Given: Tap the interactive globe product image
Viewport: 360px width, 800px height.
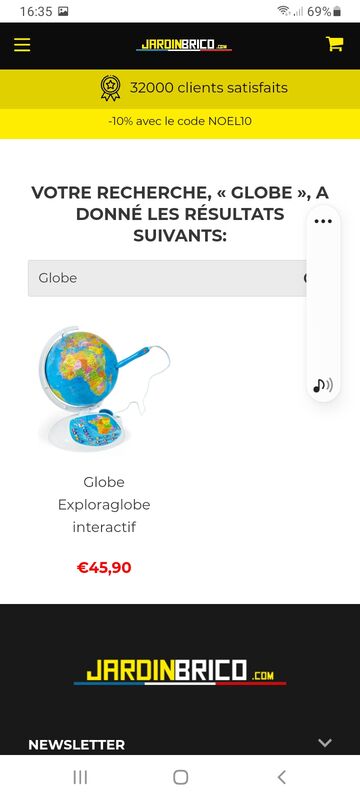Looking at the screenshot, I should pos(104,389).
